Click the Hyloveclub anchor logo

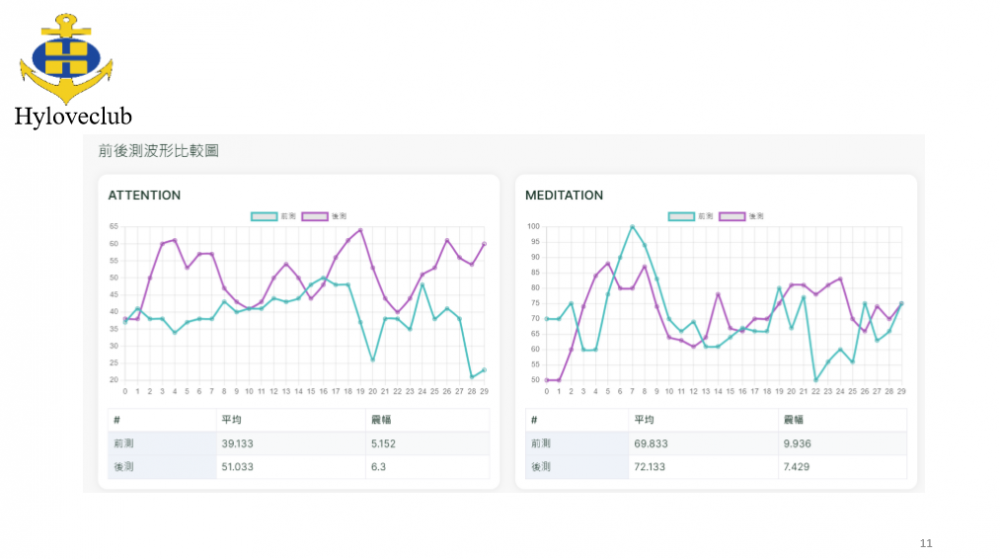[66, 58]
